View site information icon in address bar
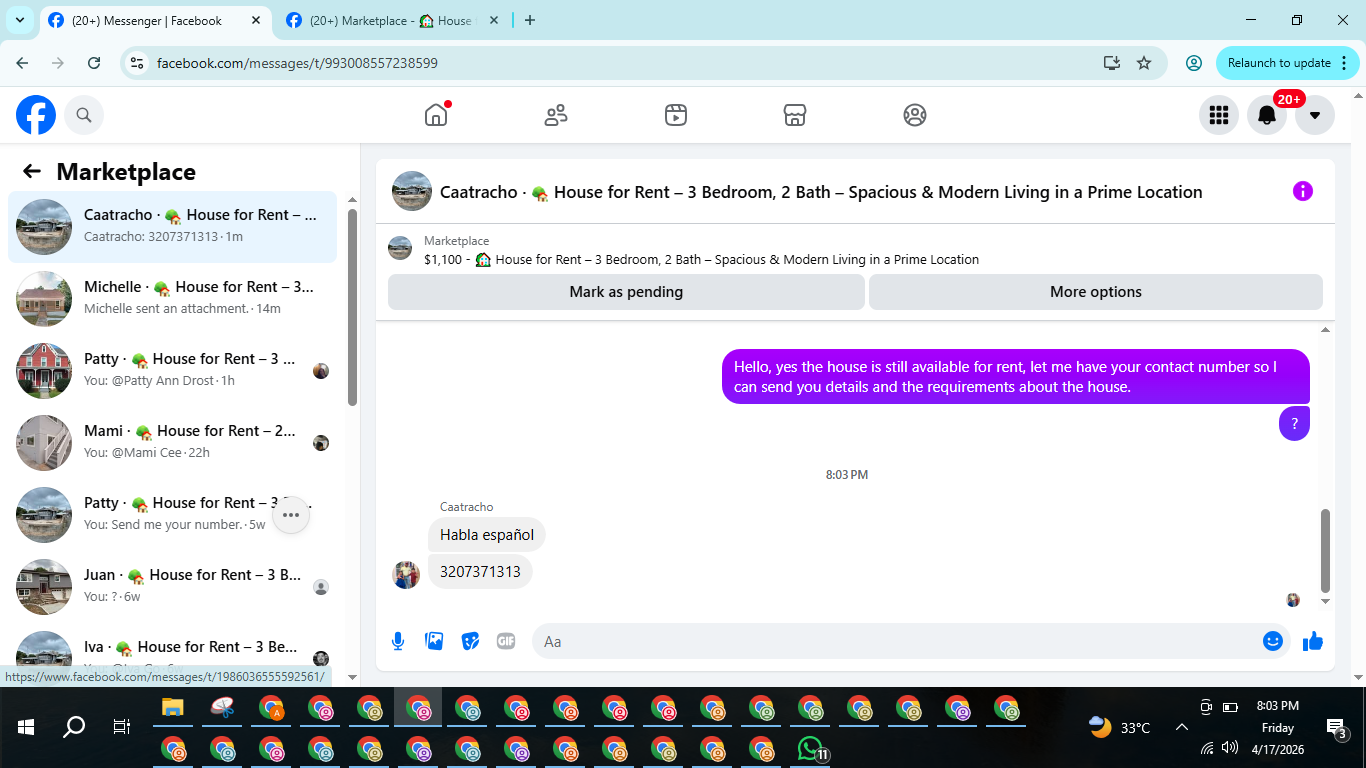 pyautogui.click(x=138, y=63)
